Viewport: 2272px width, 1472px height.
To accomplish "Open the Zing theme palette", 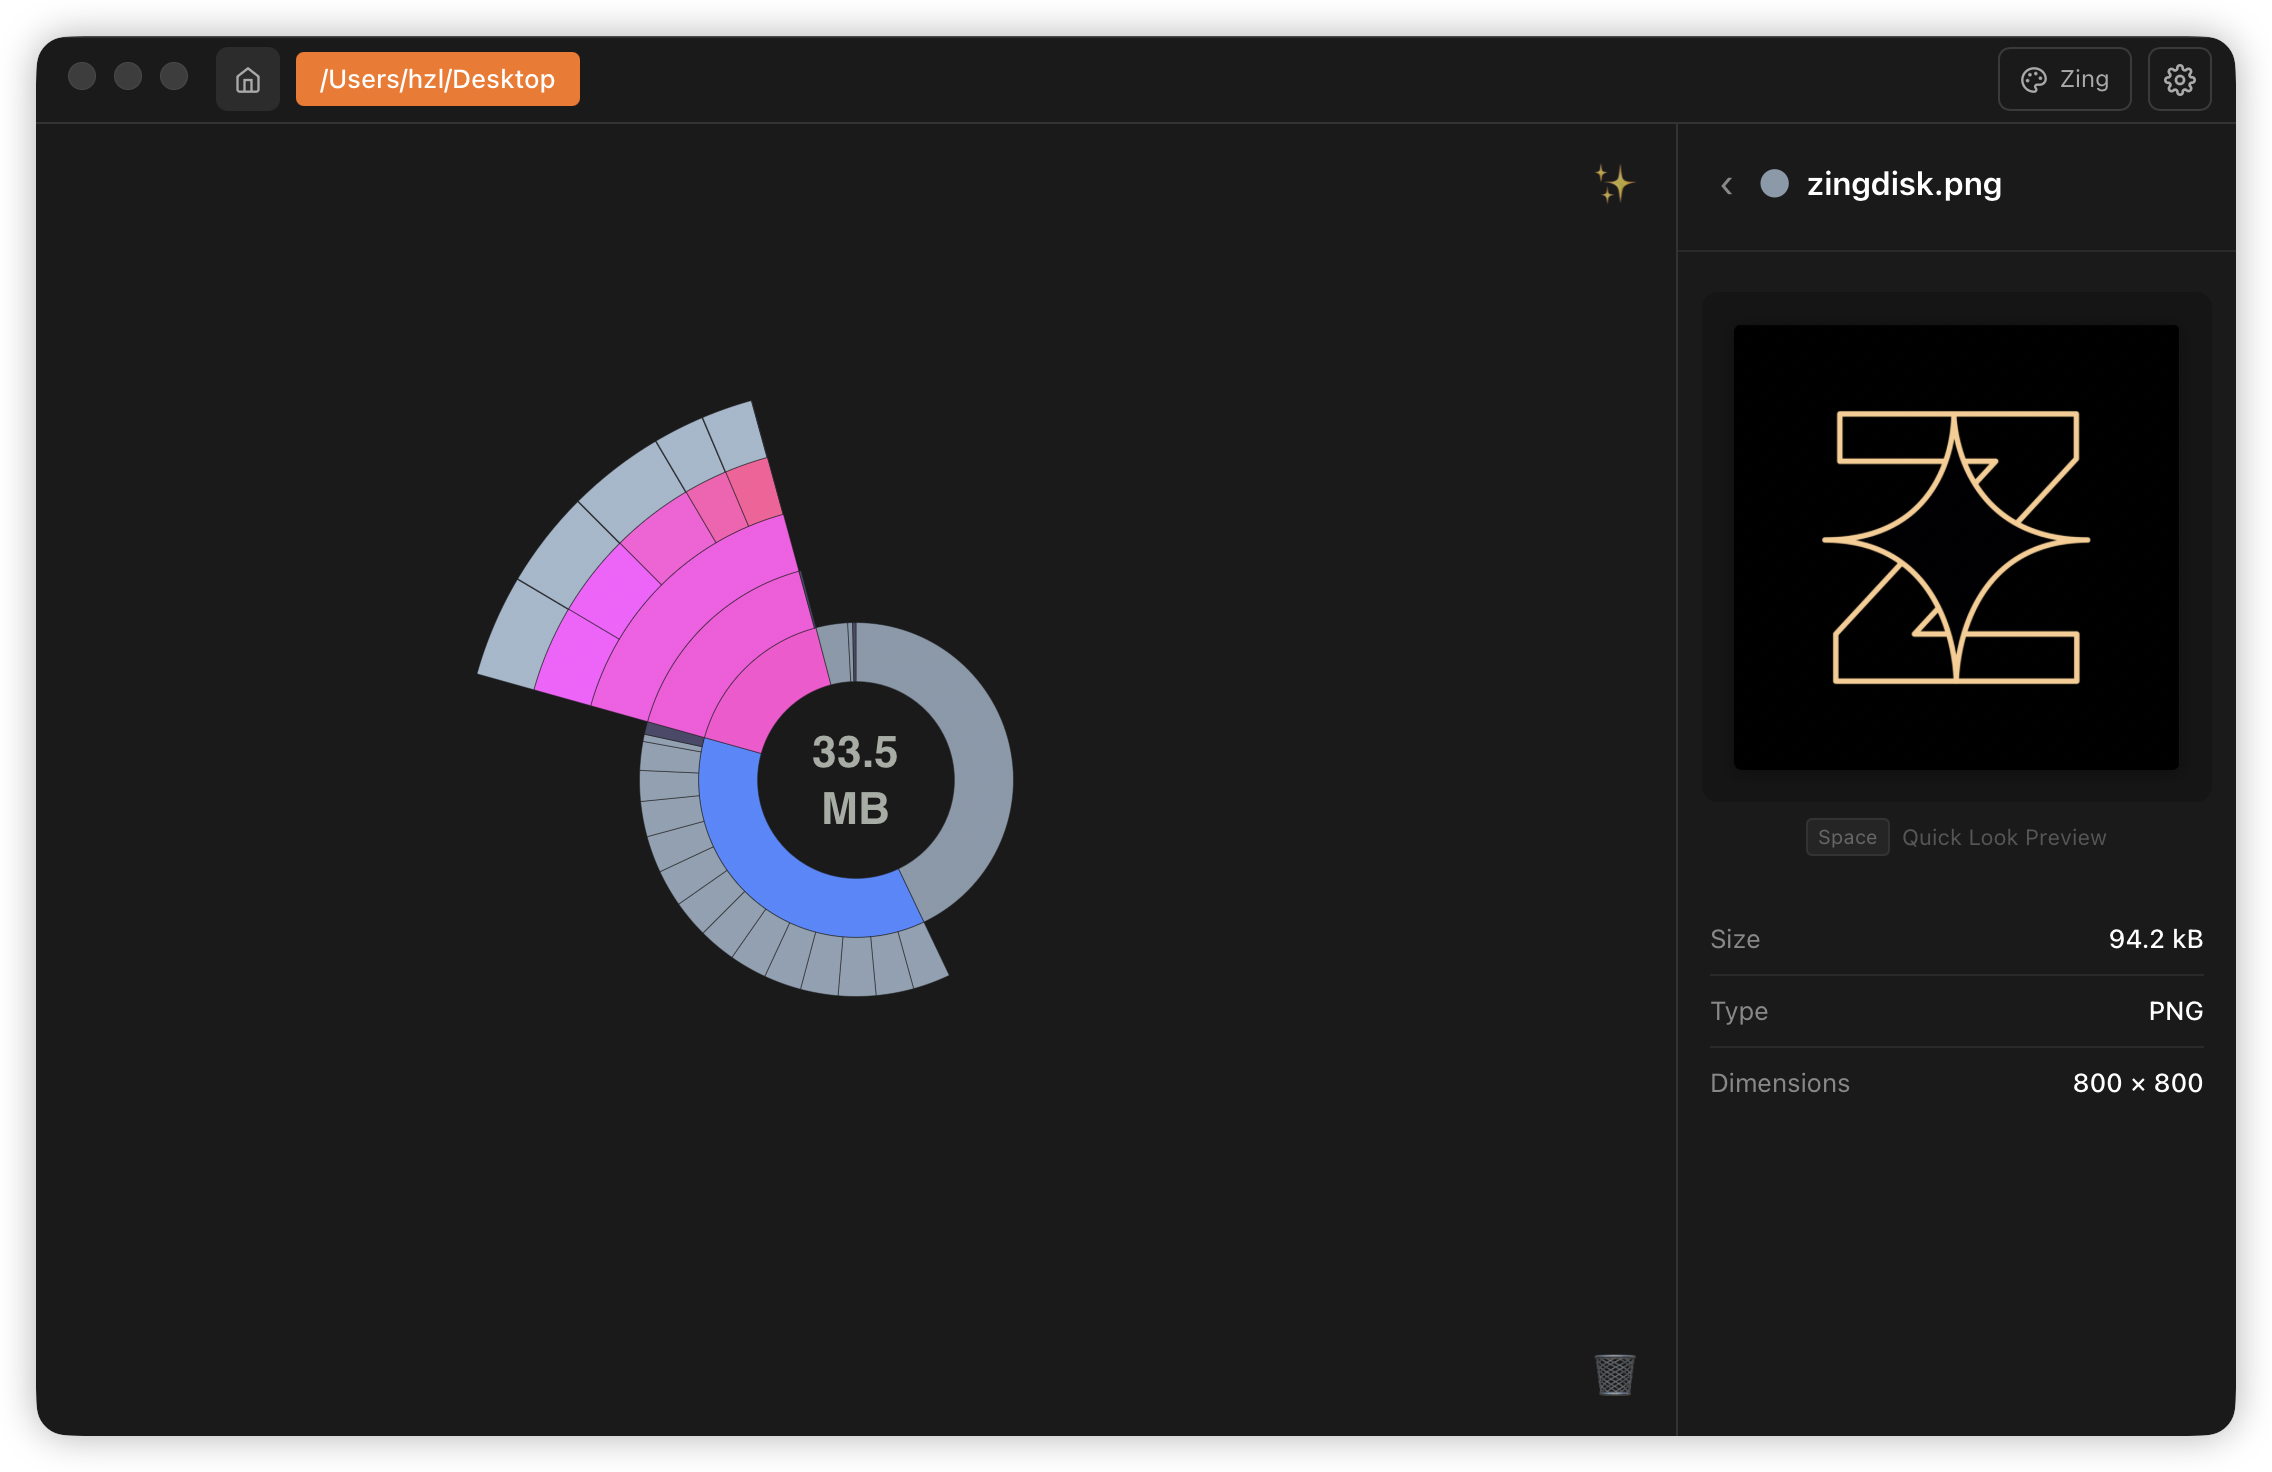I will 2063,78.
